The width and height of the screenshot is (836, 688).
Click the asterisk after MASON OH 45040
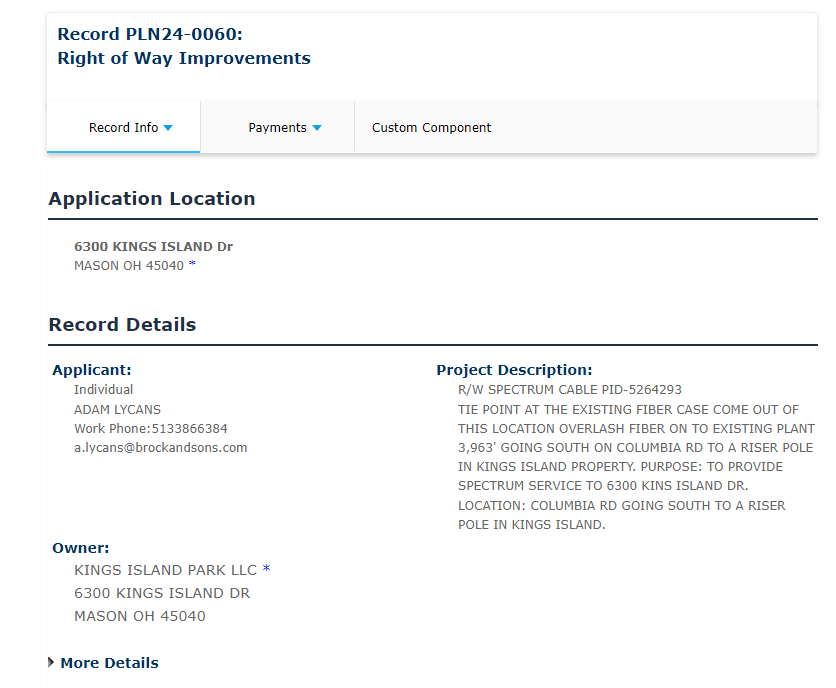192,265
